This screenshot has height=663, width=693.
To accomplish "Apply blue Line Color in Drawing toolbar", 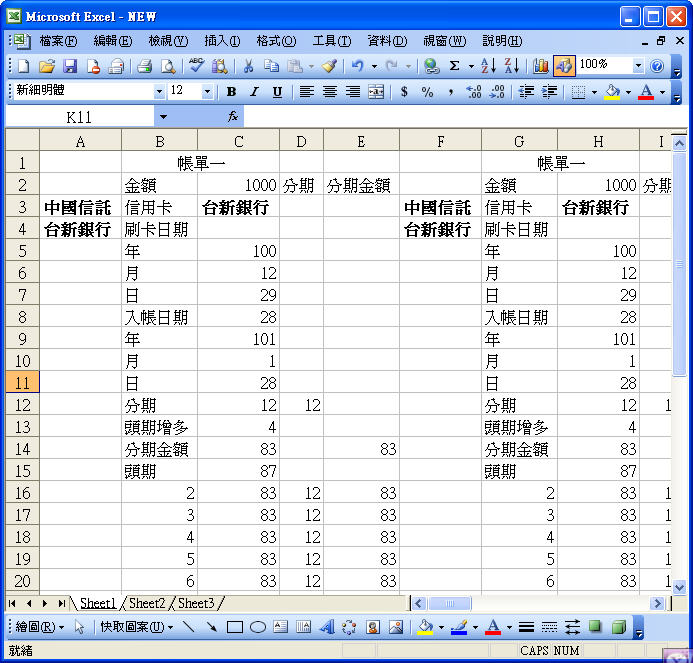I will pyautogui.click(x=459, y=627).
